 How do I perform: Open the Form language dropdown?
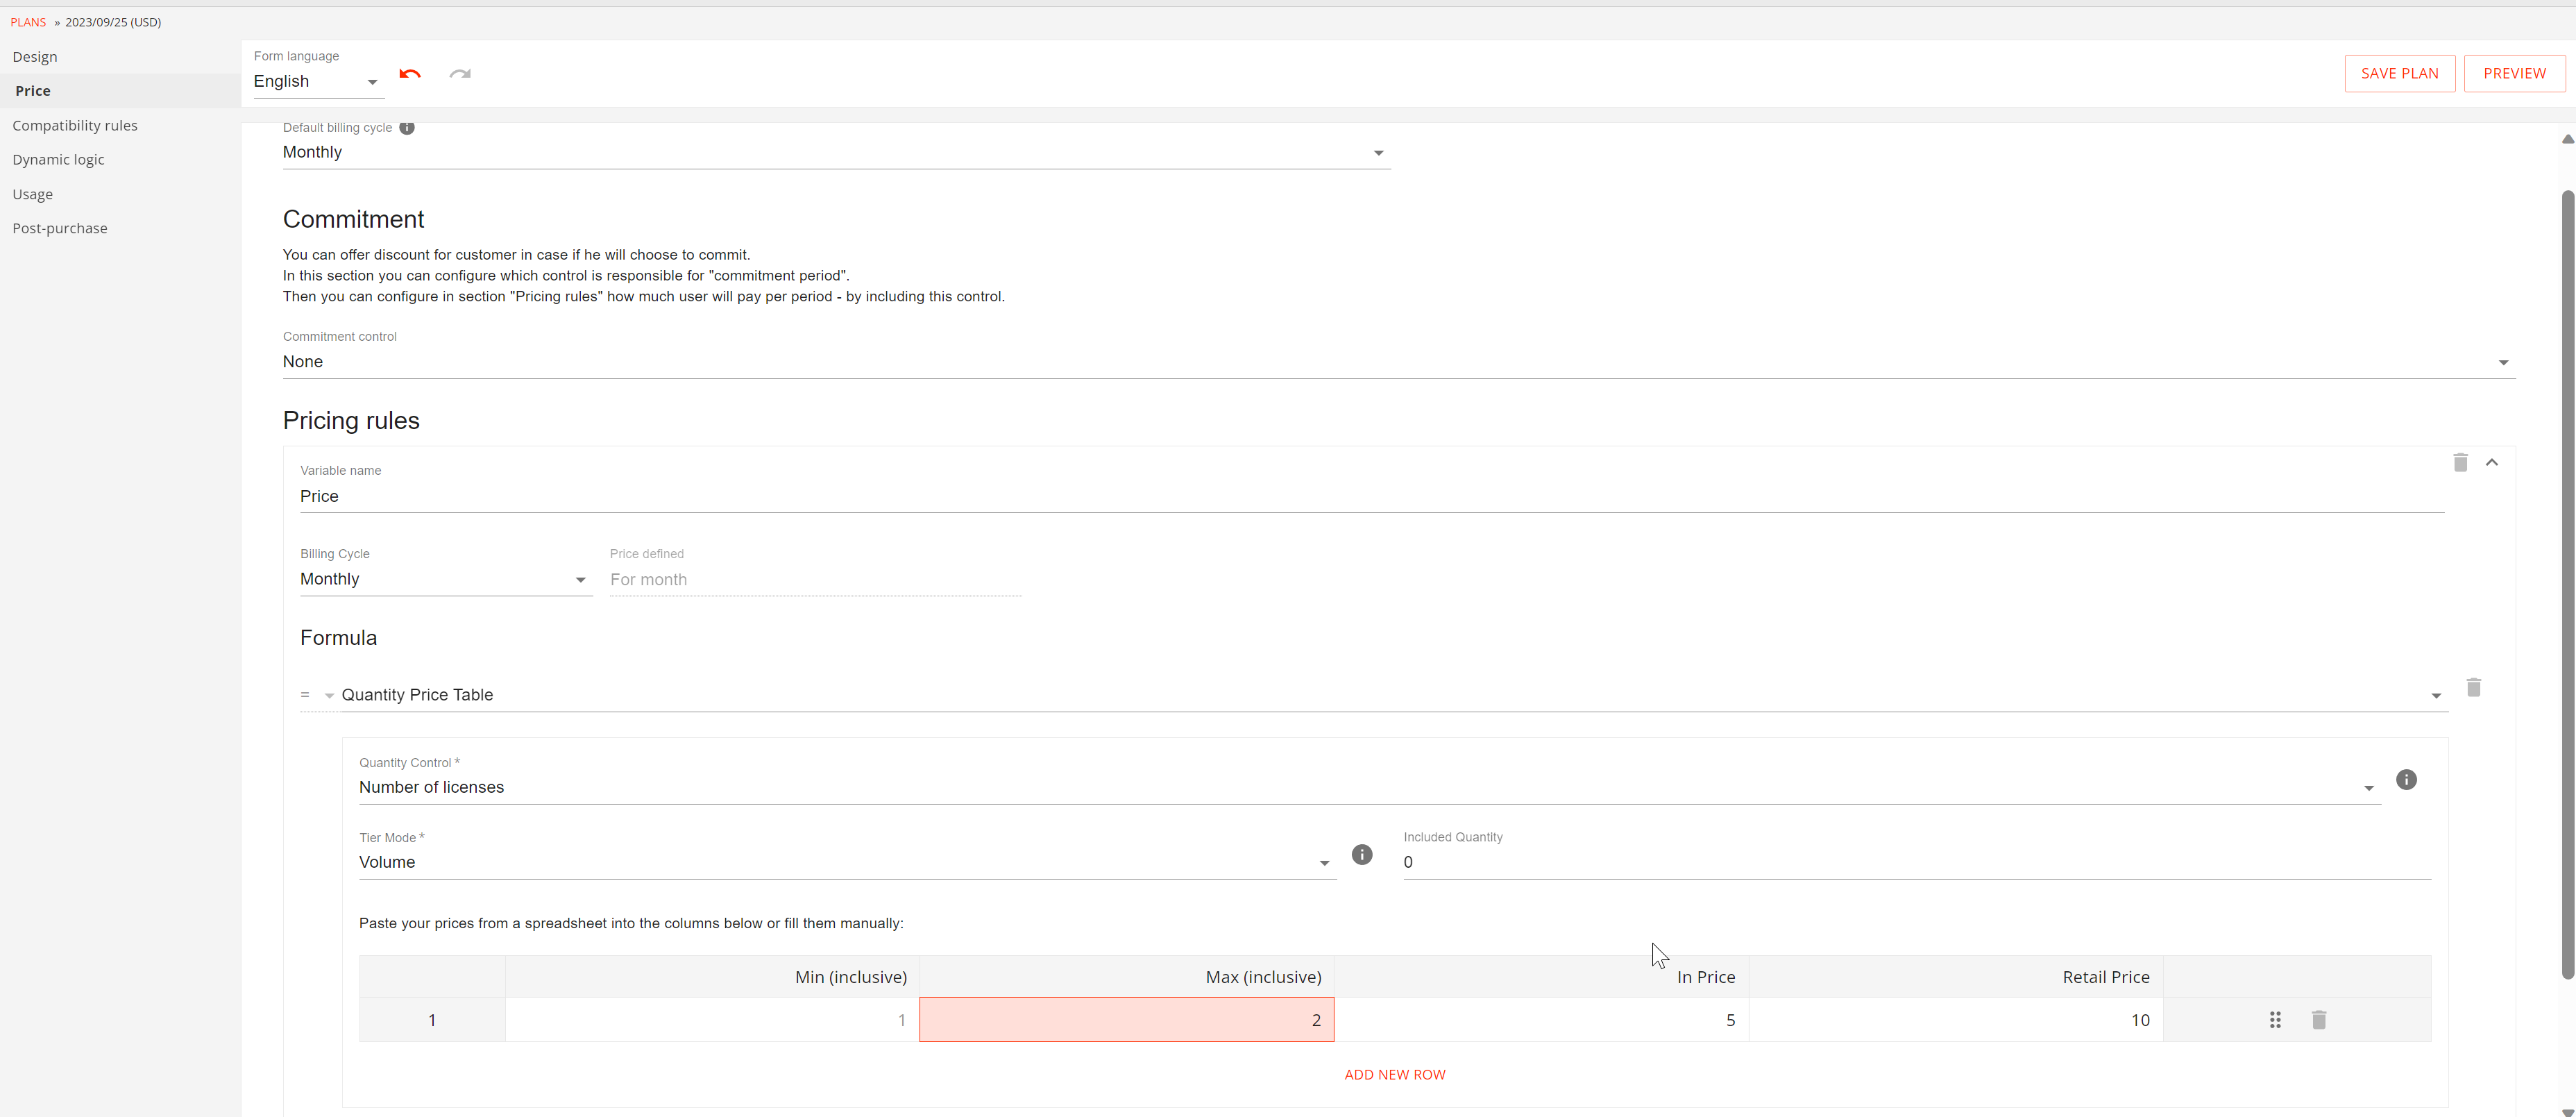point(318,82)
